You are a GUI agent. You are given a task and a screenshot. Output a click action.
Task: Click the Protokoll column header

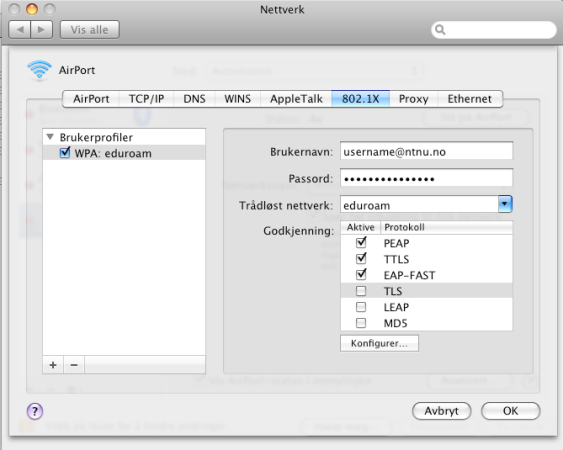pos(446,227)
